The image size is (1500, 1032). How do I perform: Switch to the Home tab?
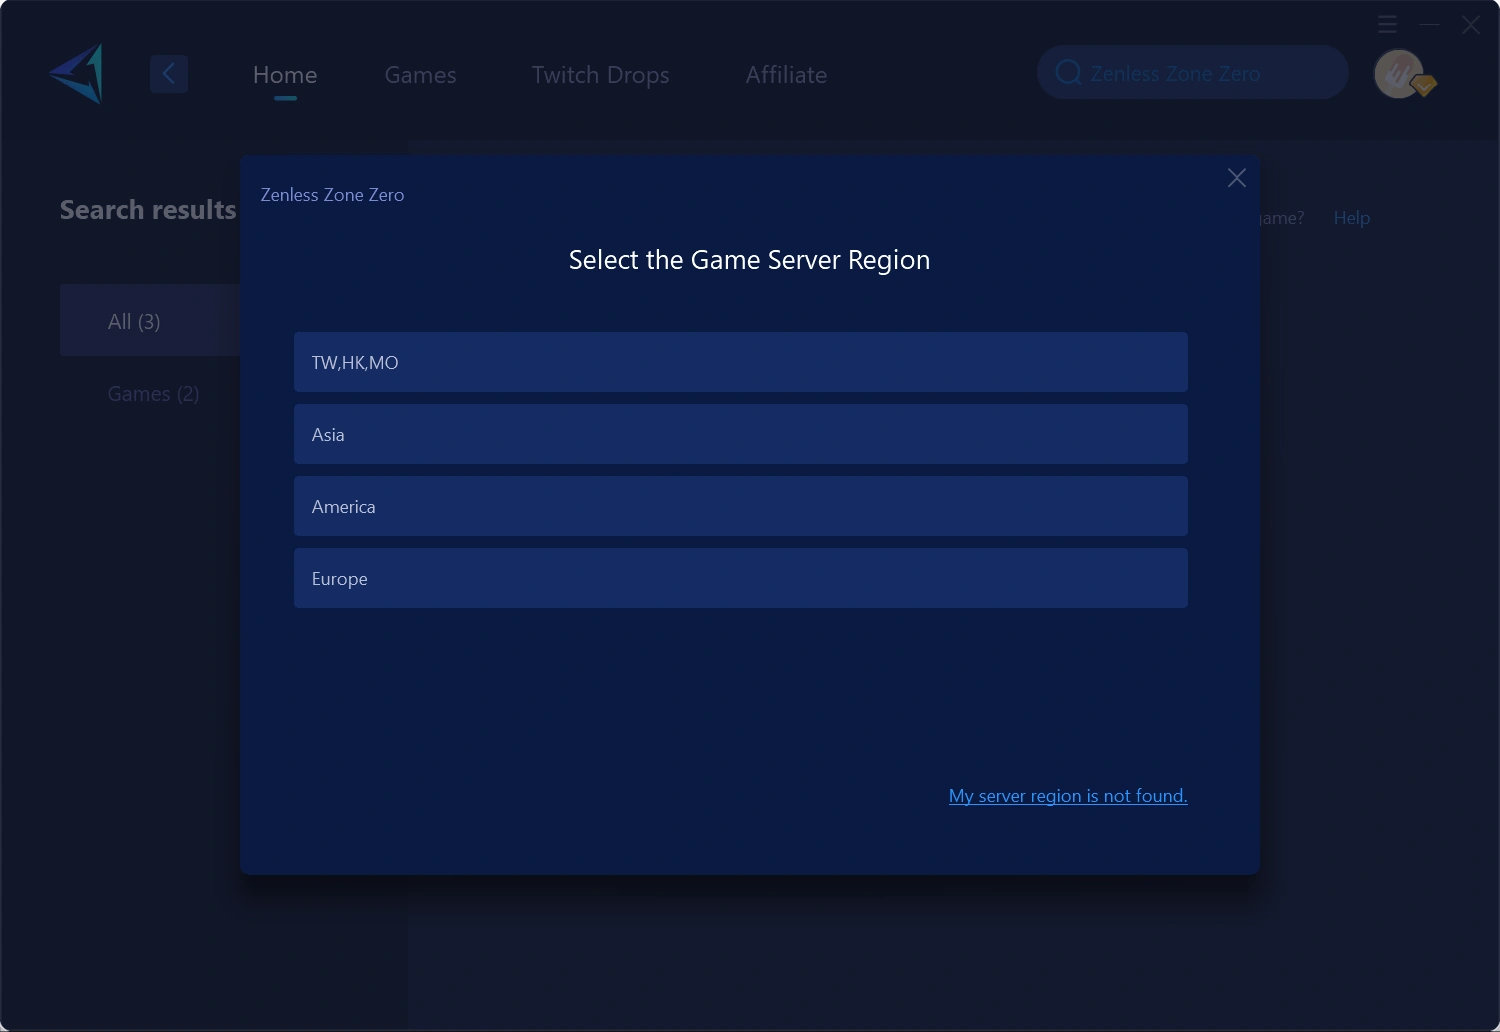pos(285,75)
